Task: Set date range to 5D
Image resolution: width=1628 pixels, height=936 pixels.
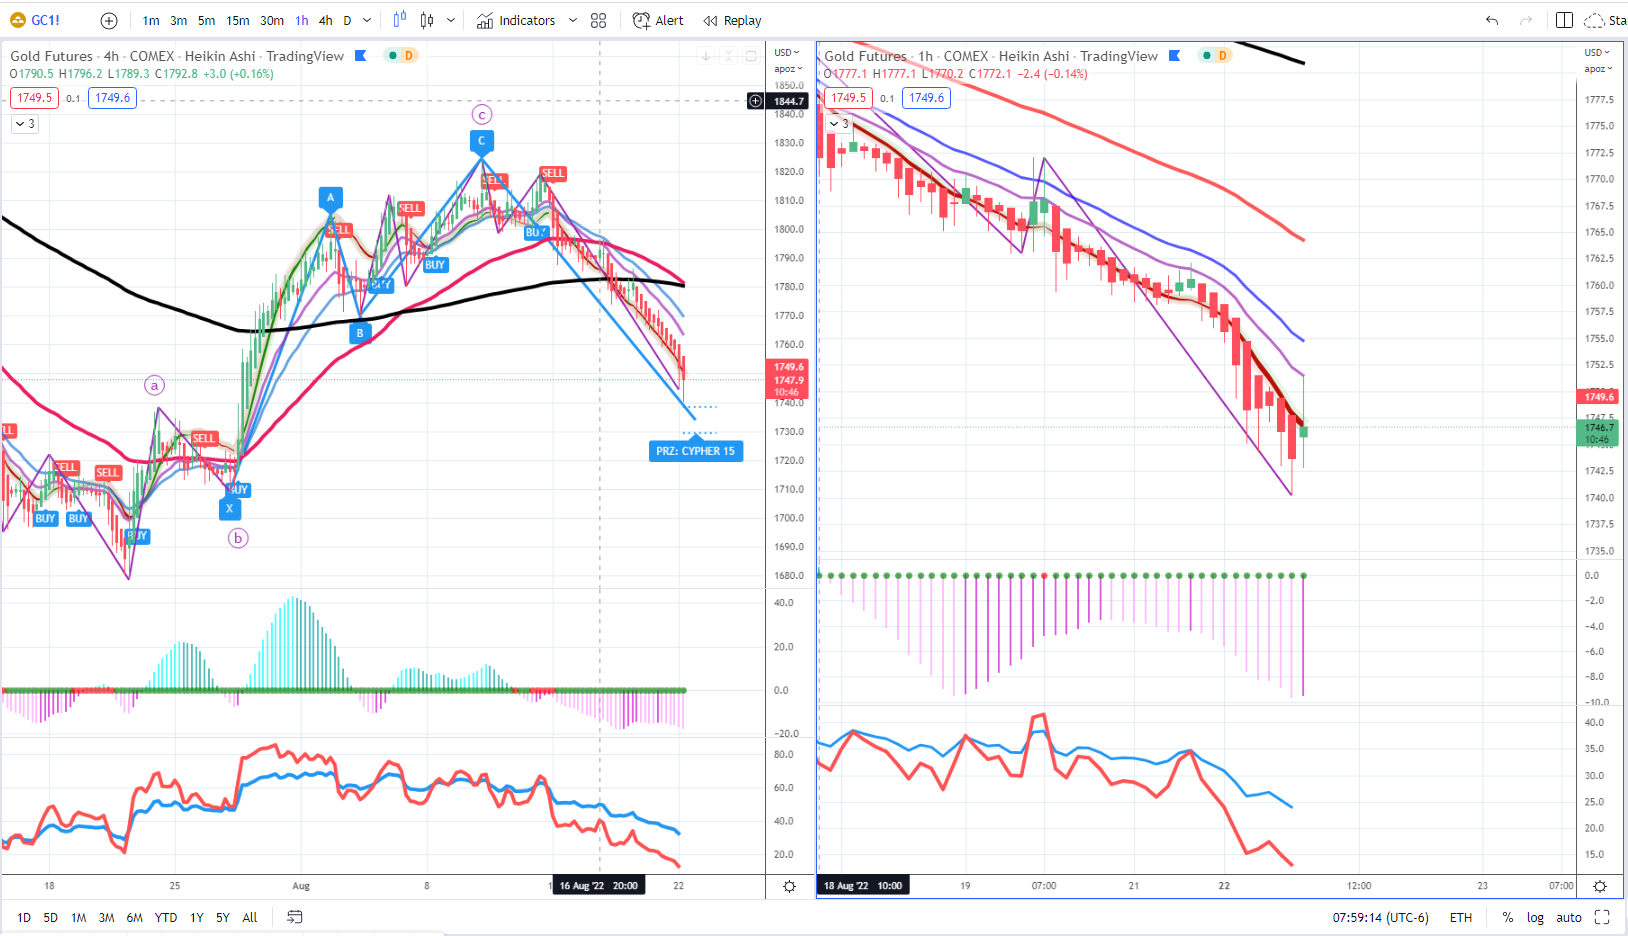Action: point(51,917)
